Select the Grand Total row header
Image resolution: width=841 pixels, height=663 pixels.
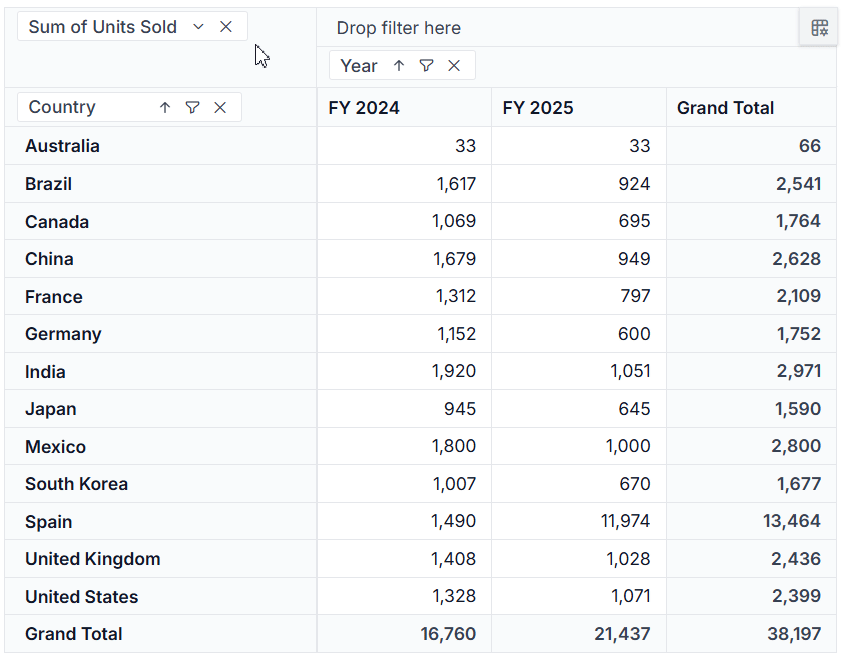160,634
